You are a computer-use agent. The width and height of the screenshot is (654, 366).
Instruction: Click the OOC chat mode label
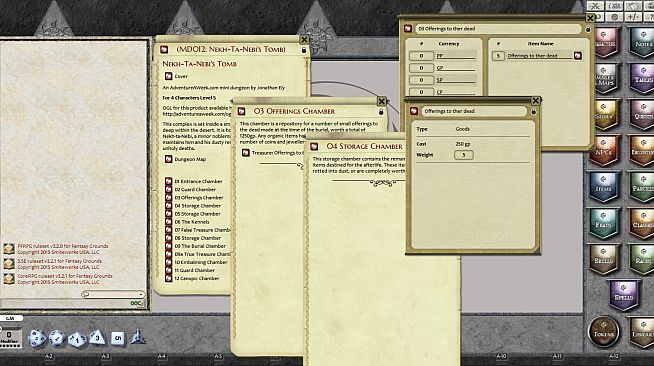pos(136,303)
